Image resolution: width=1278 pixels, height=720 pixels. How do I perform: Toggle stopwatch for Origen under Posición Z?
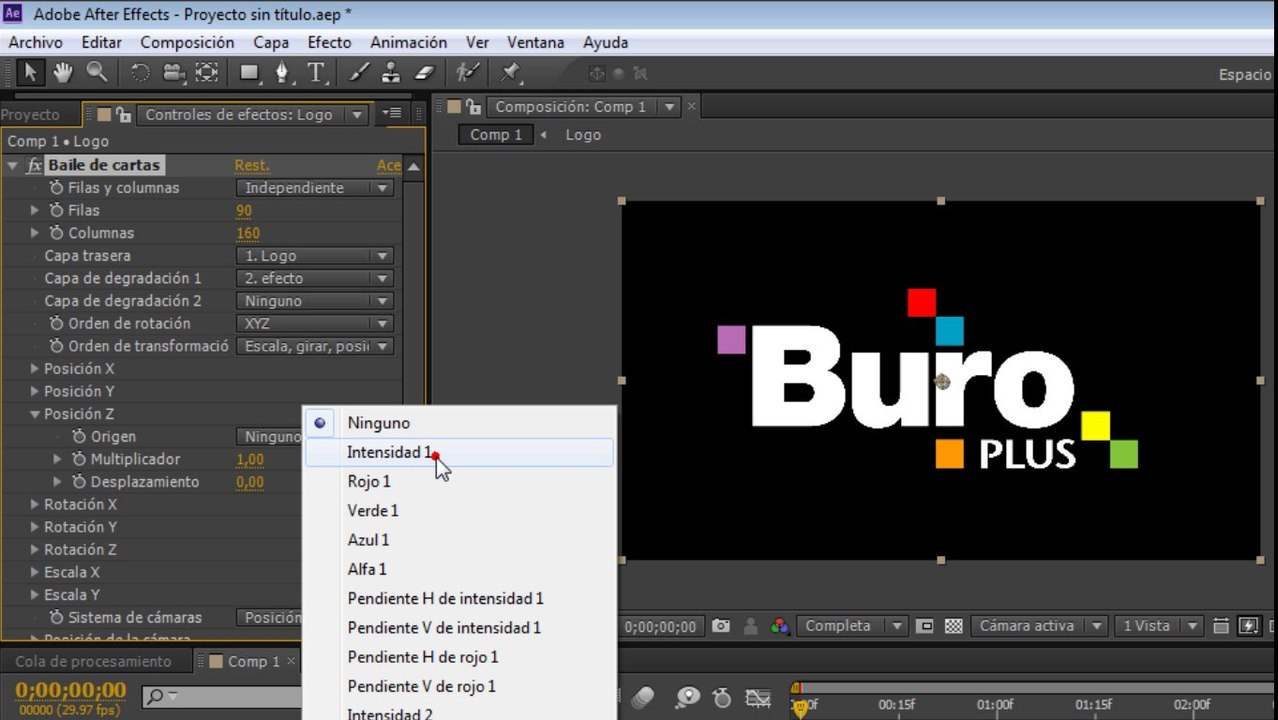click(x=80, y=436)
